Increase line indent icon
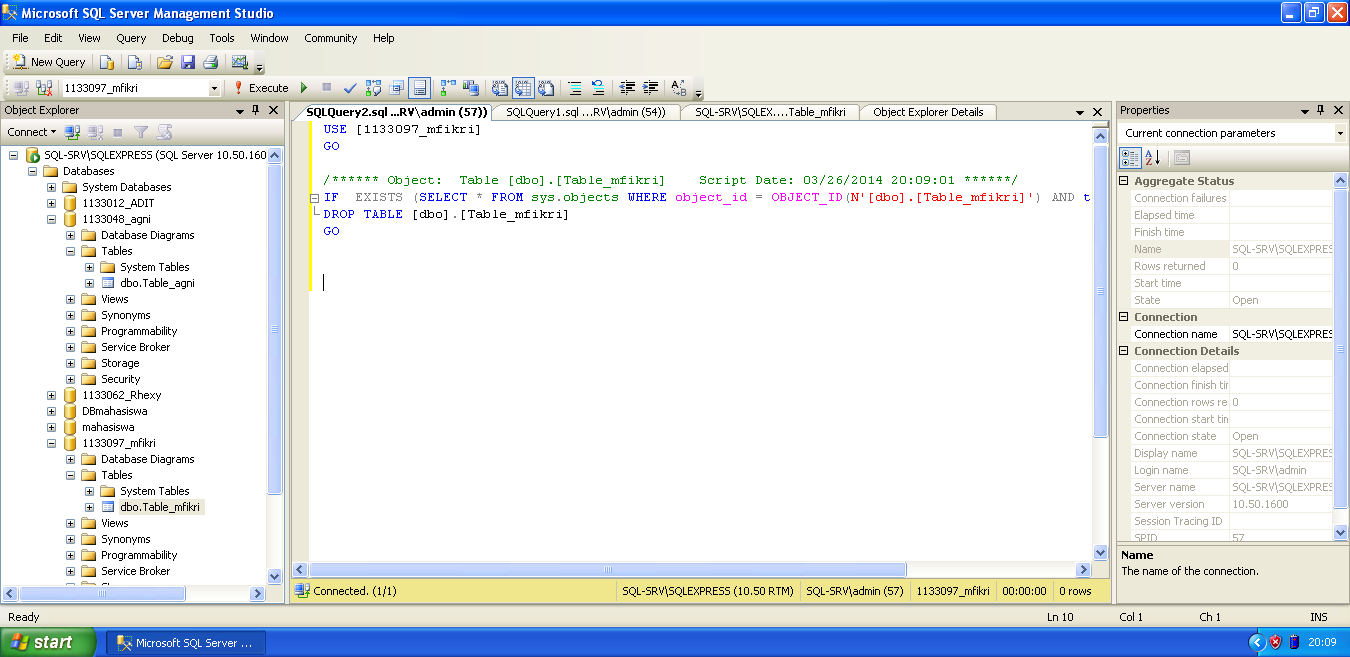The height and width of the screenshot is (657, 1350). click(650, 88)
